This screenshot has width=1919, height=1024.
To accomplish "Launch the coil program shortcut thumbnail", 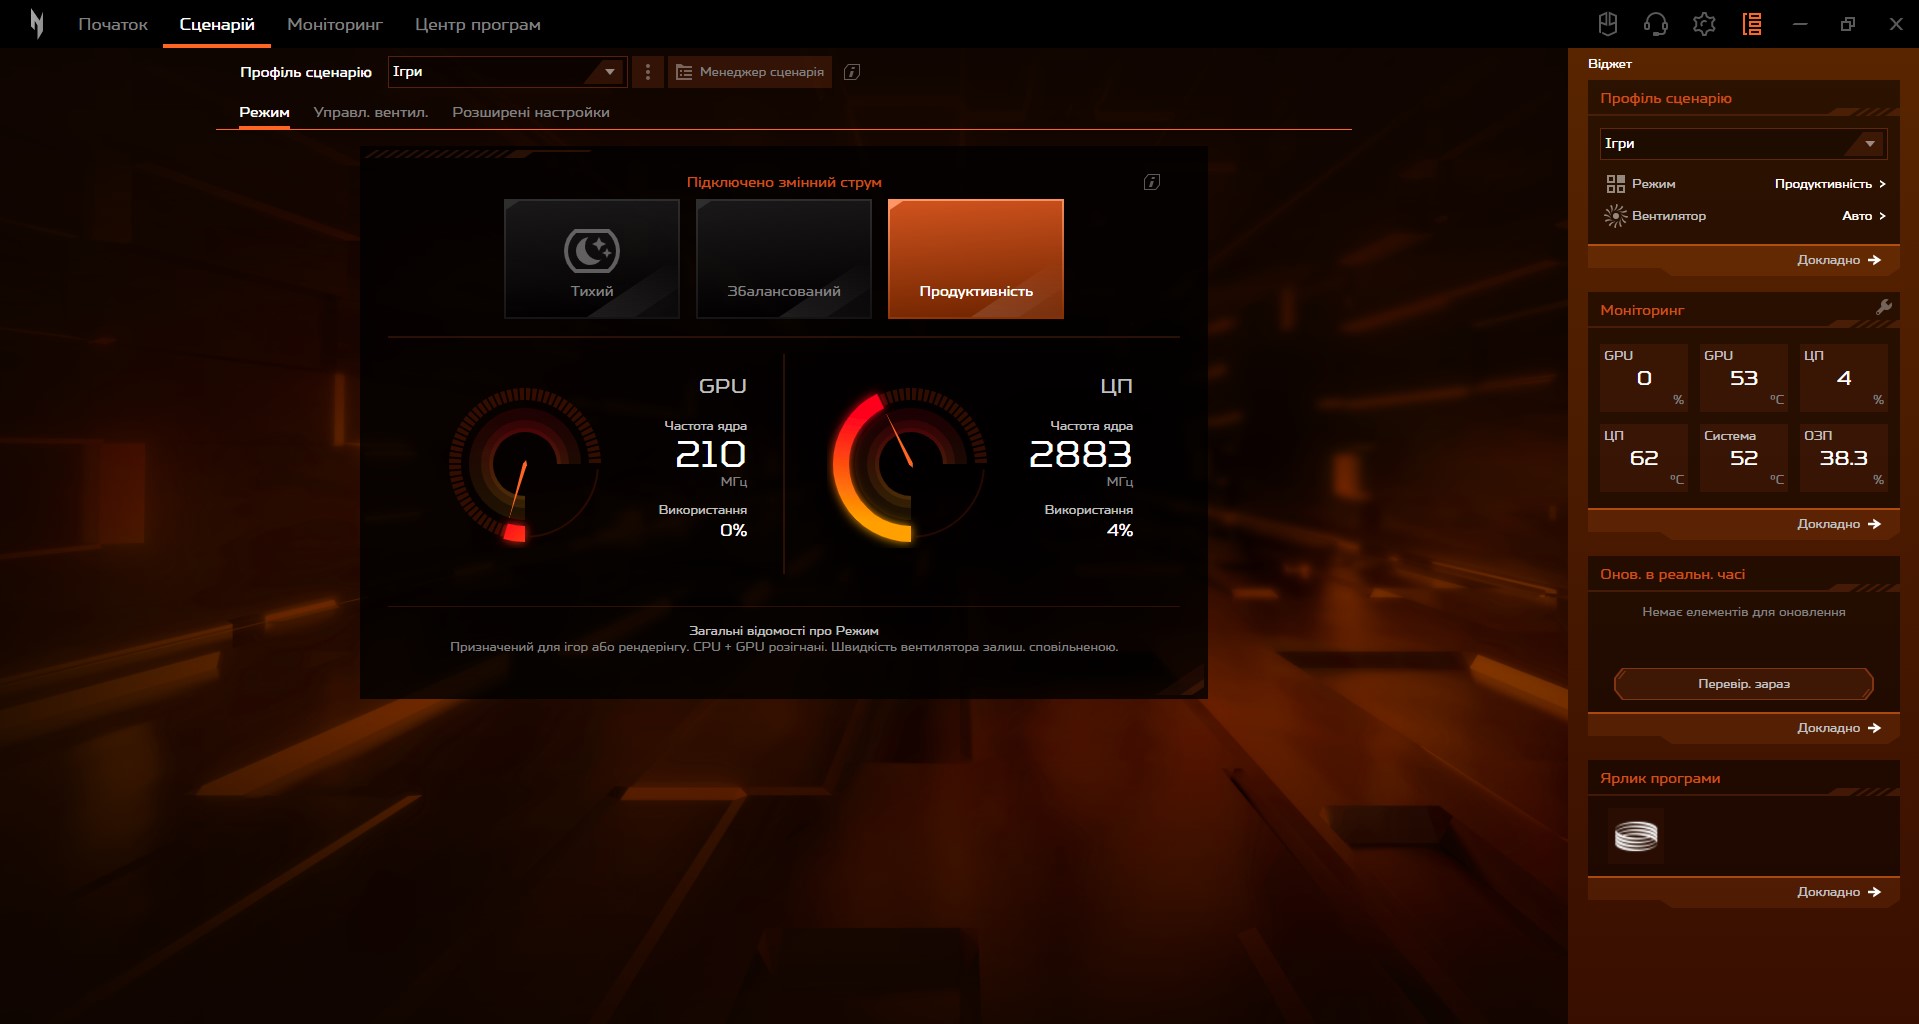I will [1636, 836].
